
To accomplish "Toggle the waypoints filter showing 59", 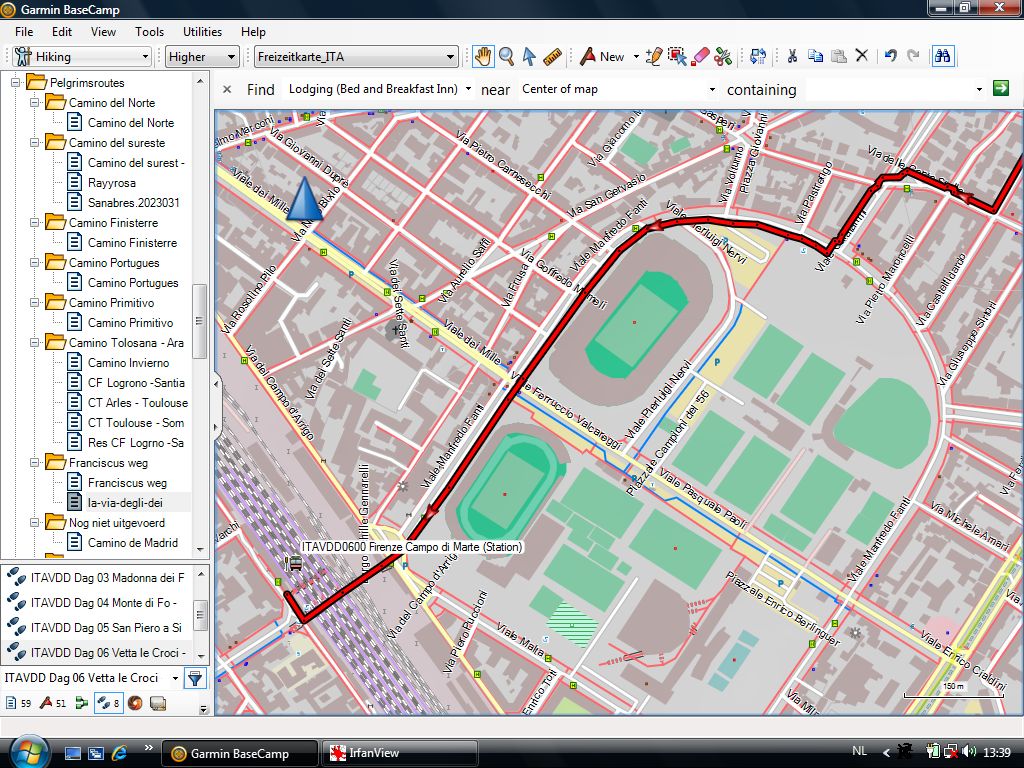I will (19, 703).
